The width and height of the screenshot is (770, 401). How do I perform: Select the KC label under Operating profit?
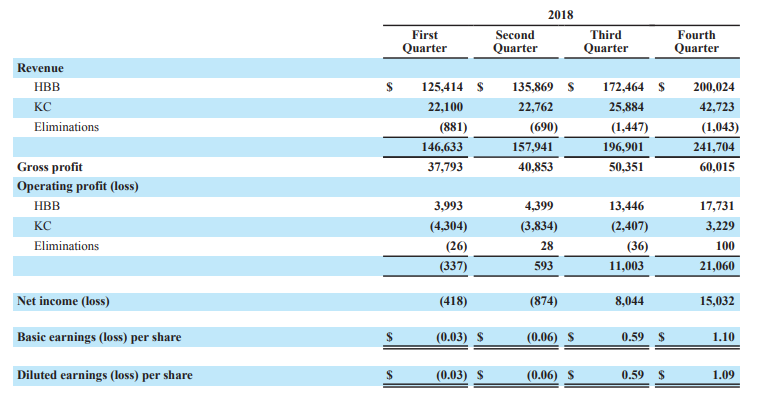pos(42,226)
